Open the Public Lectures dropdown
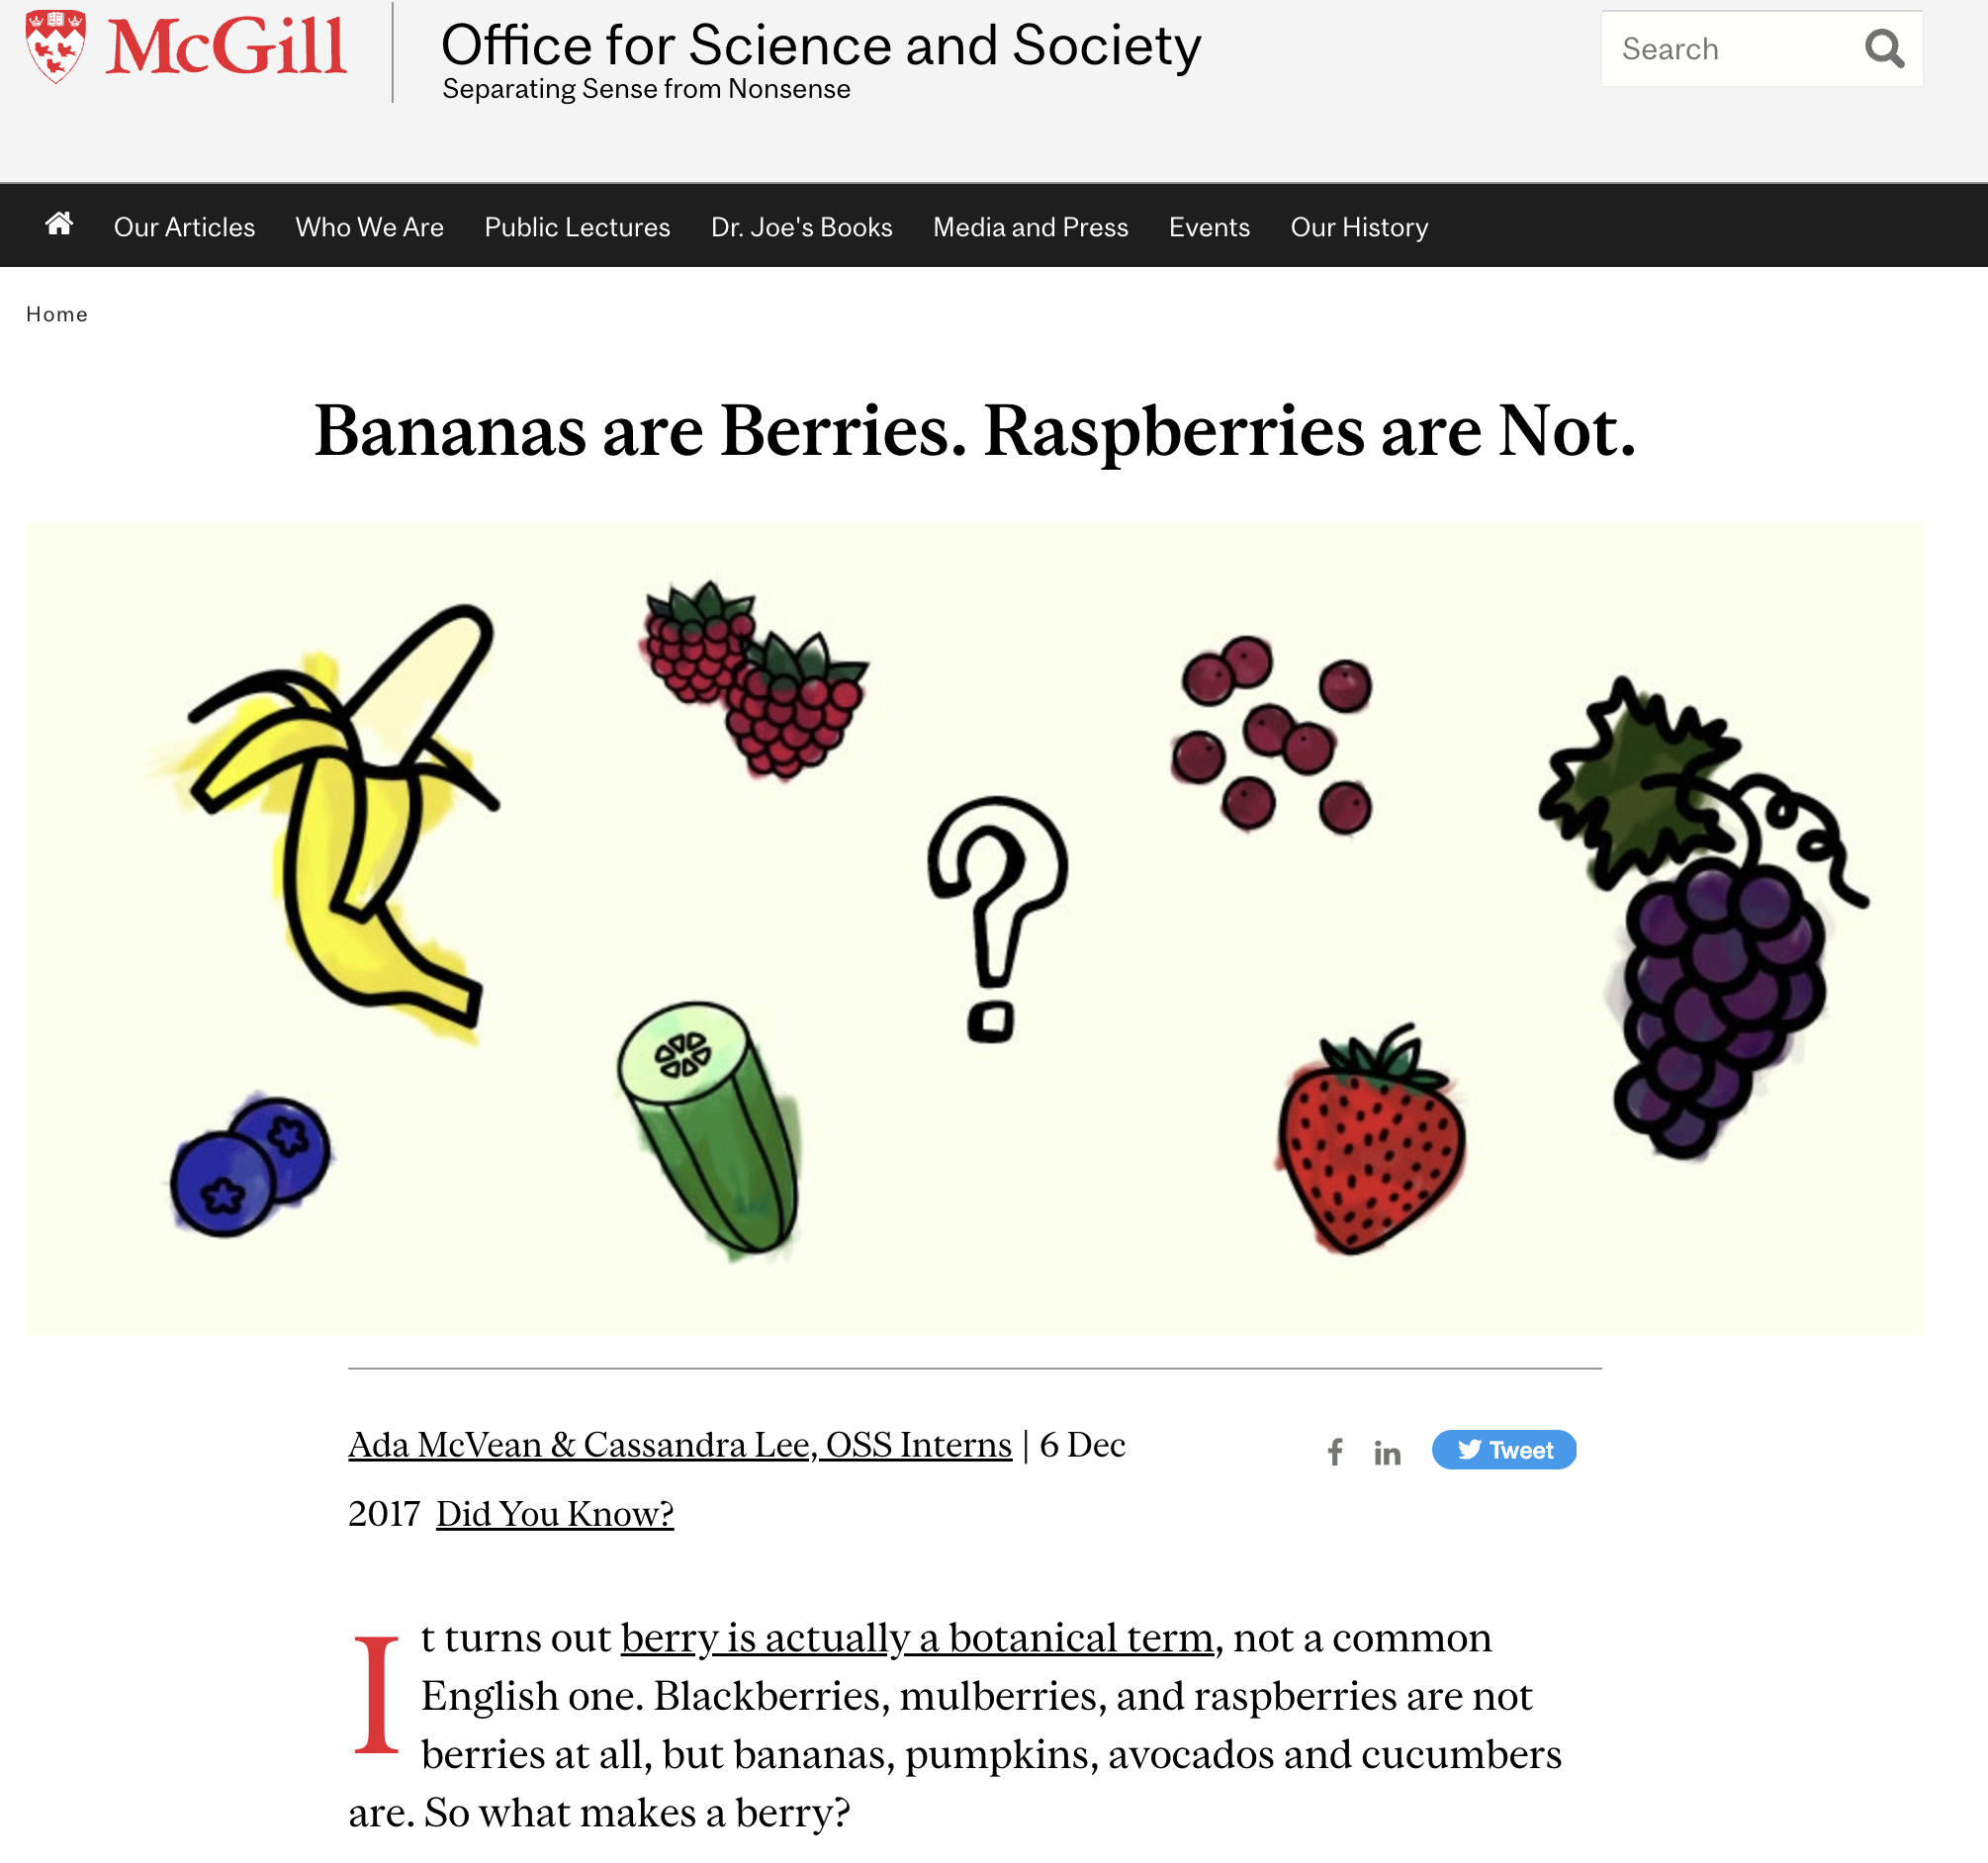This screenshot has height=1863, width=1988. click(x=577, y=224)
